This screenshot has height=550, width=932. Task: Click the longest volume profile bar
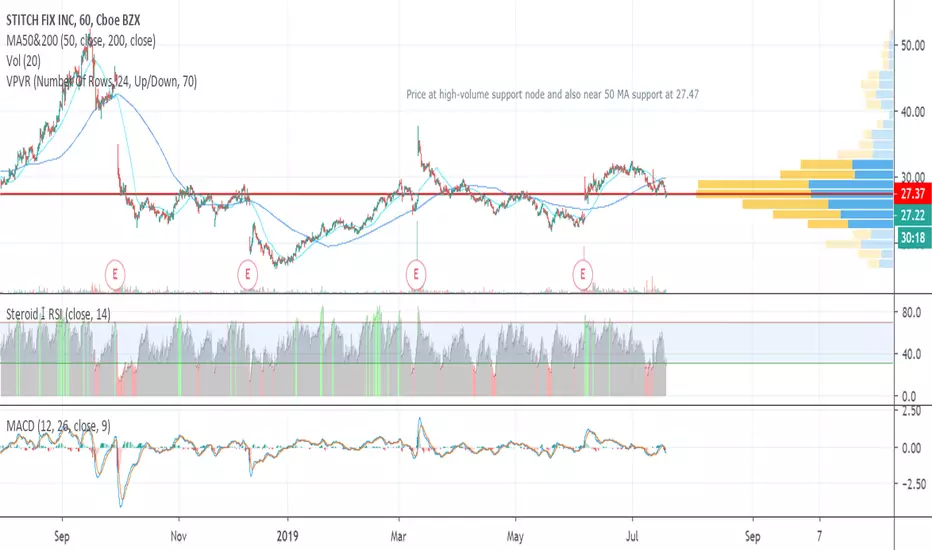[794, 194]
